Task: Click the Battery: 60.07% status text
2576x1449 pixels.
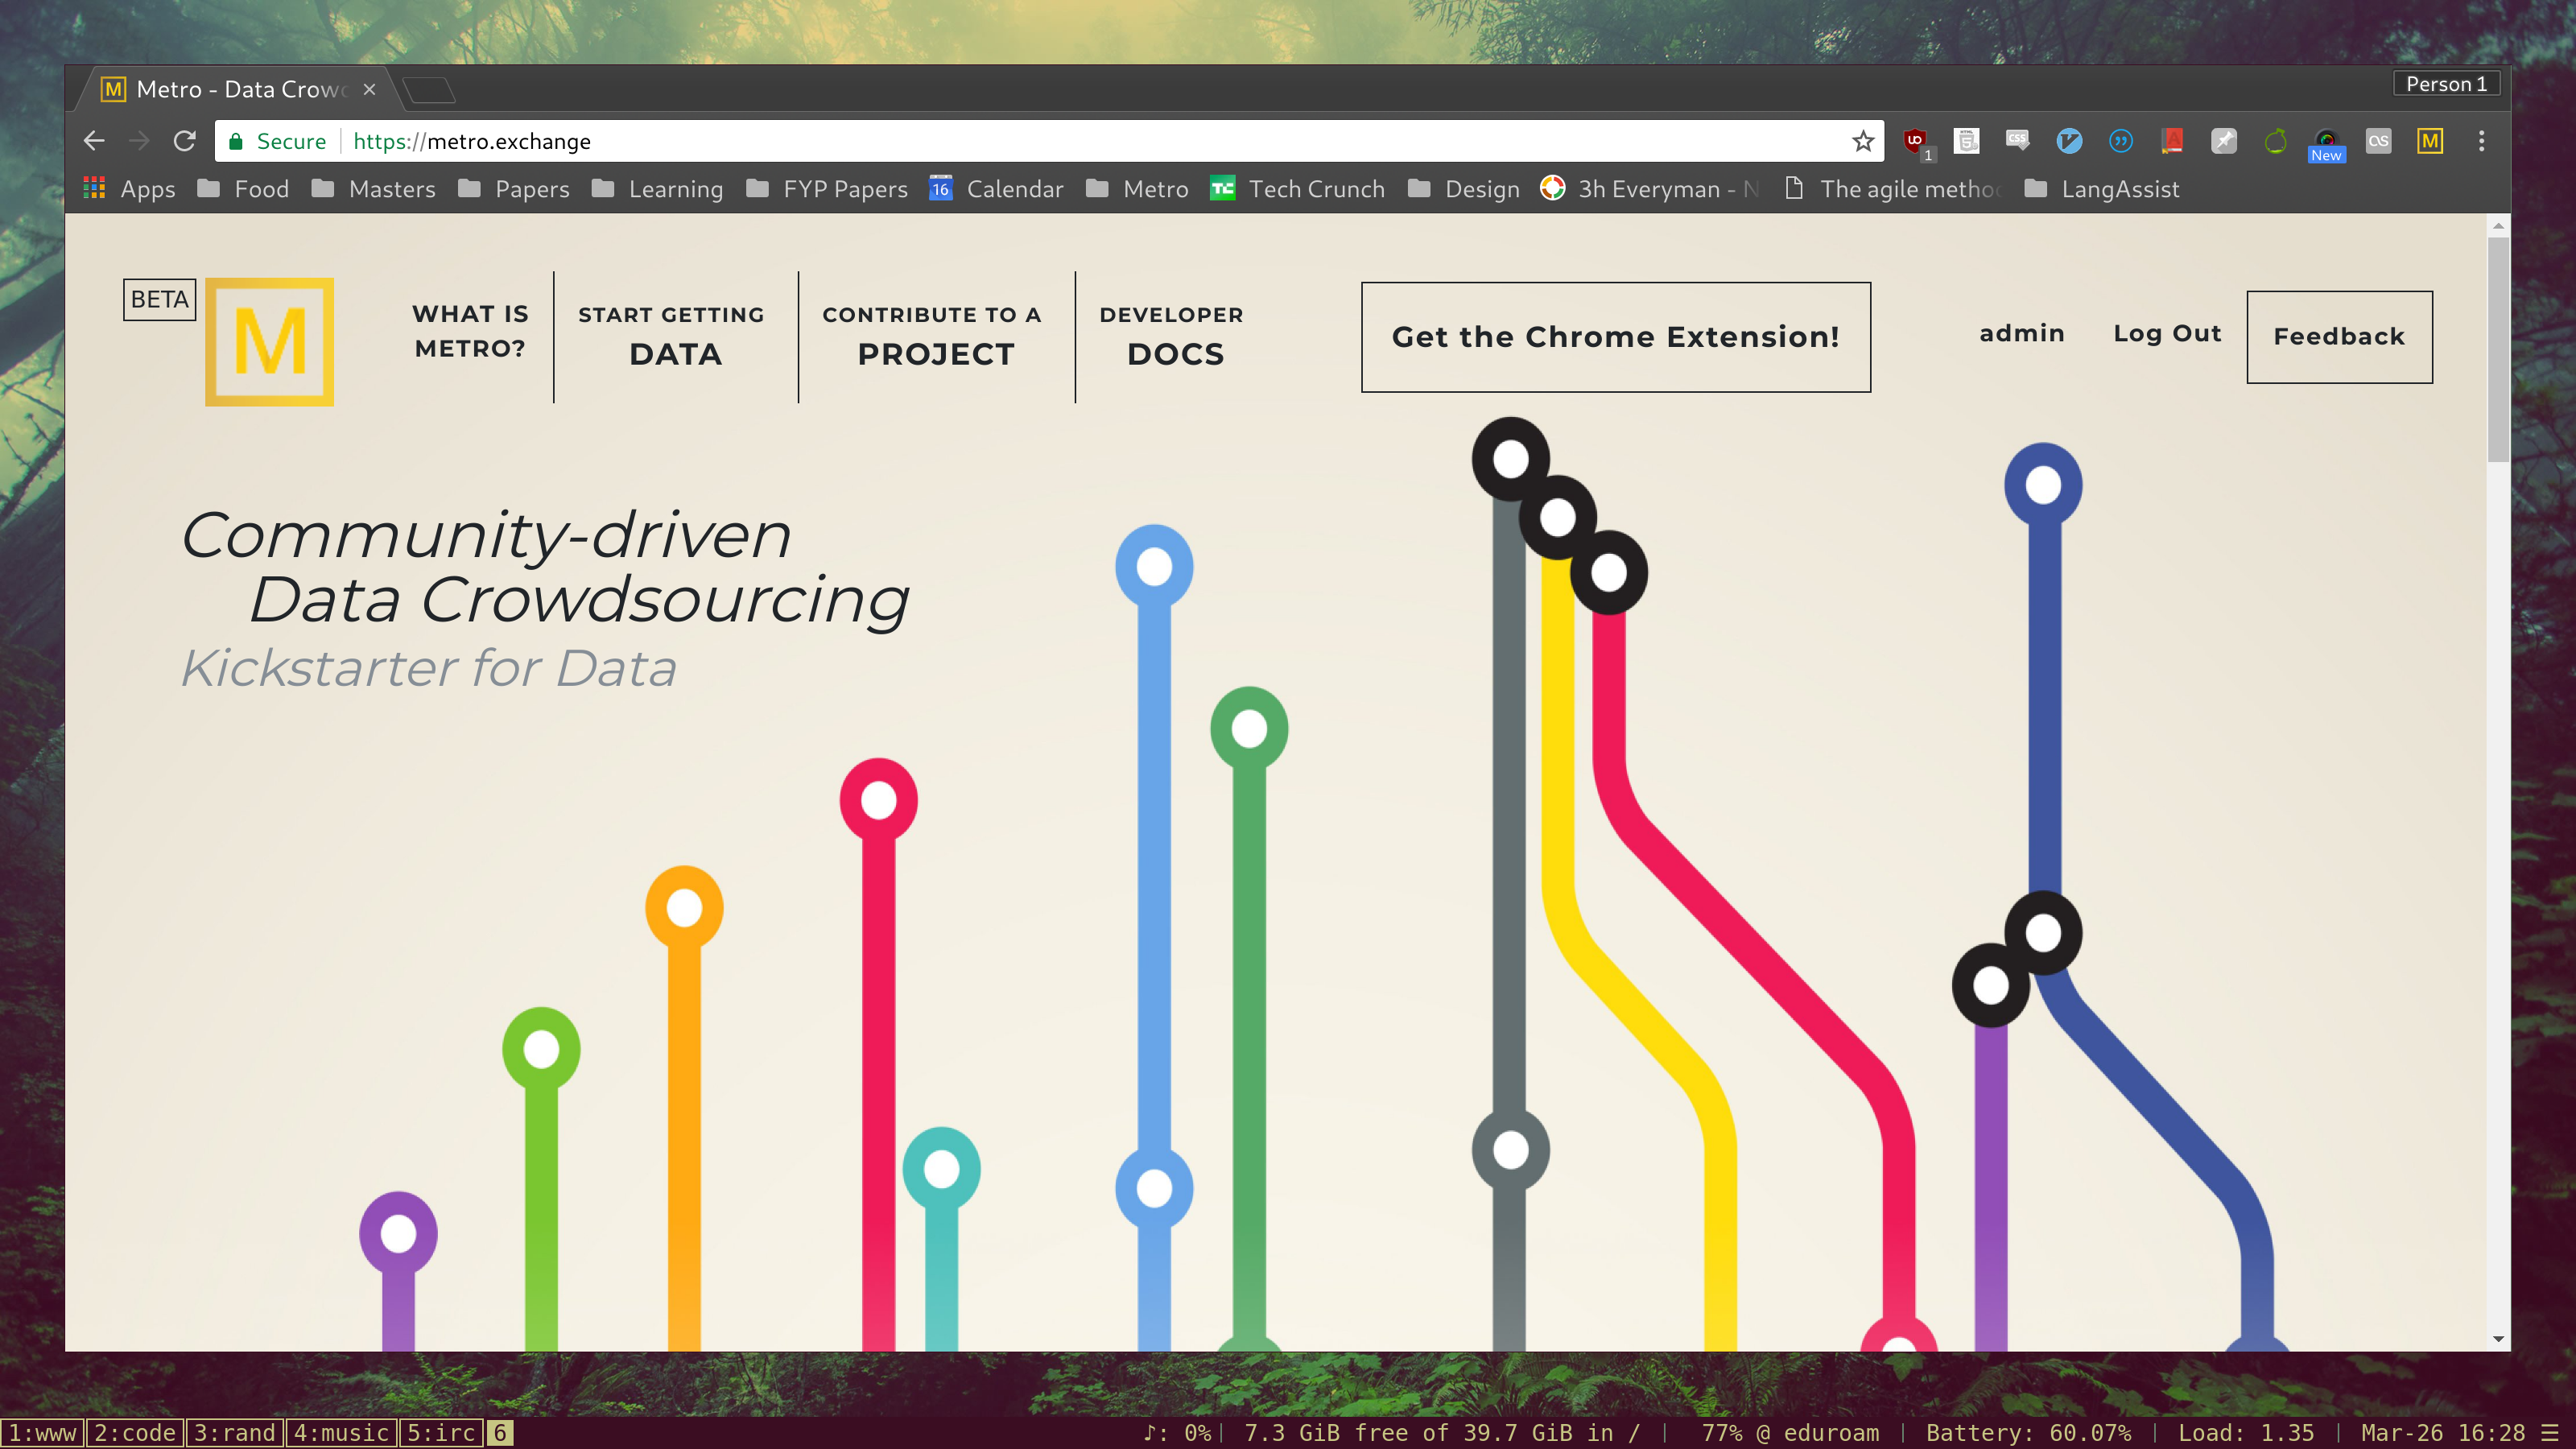Action: (2028, 1433)
